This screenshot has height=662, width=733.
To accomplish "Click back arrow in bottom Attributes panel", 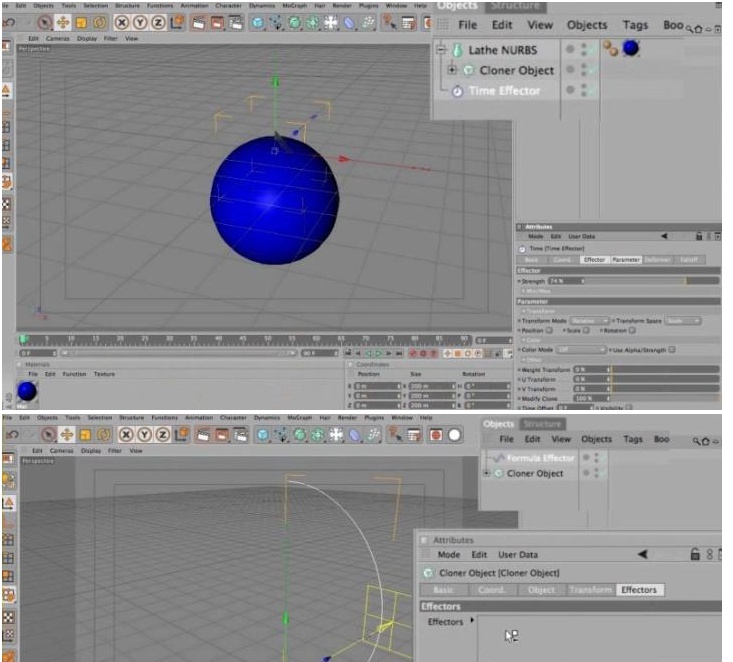I will (643, 554).
